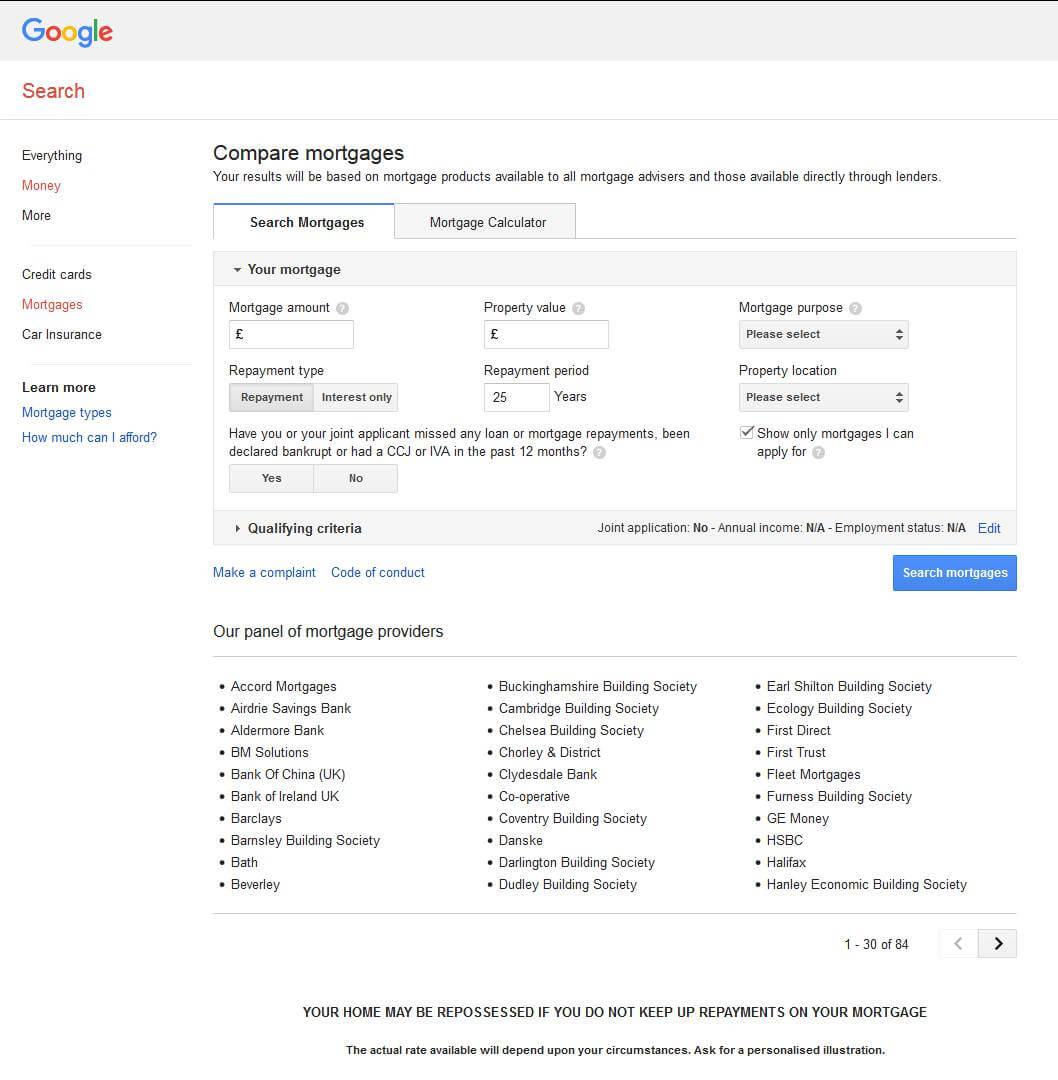The image size is (1058, 1080).
Task: Open 'How much can I afford?' link
Action: (89, 437)
